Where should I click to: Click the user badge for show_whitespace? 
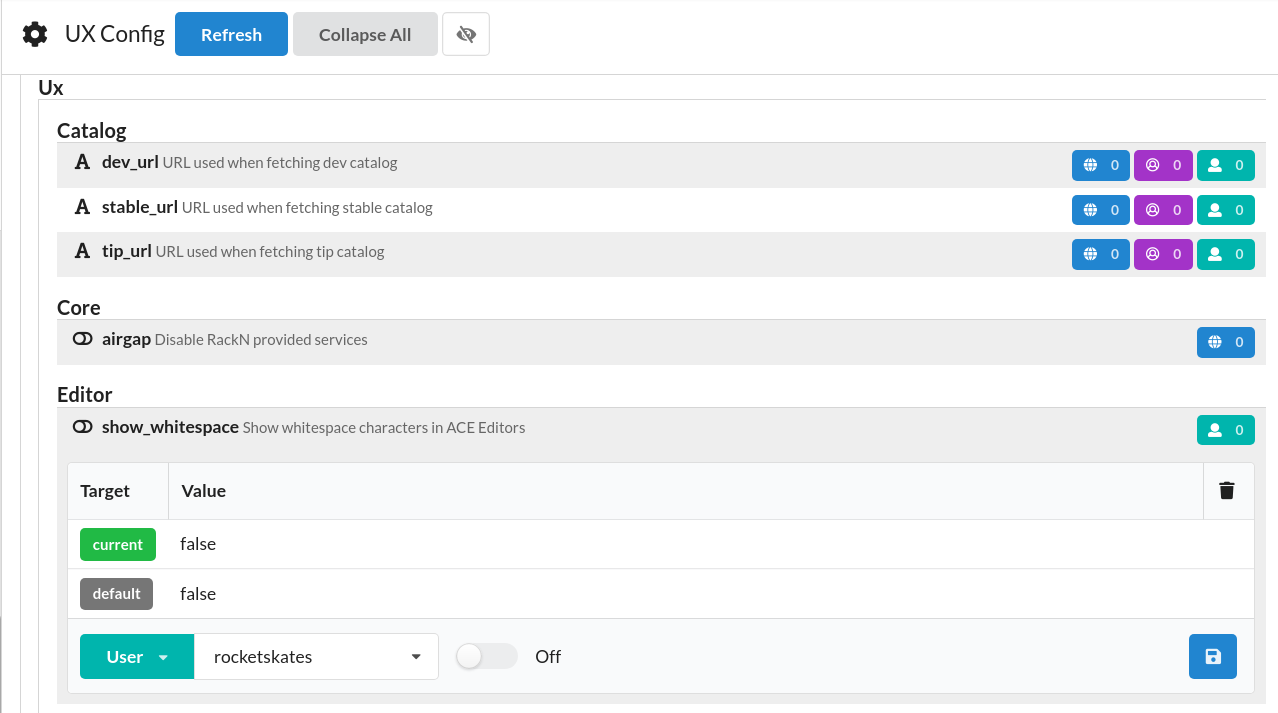click(x=1225, y=430)
